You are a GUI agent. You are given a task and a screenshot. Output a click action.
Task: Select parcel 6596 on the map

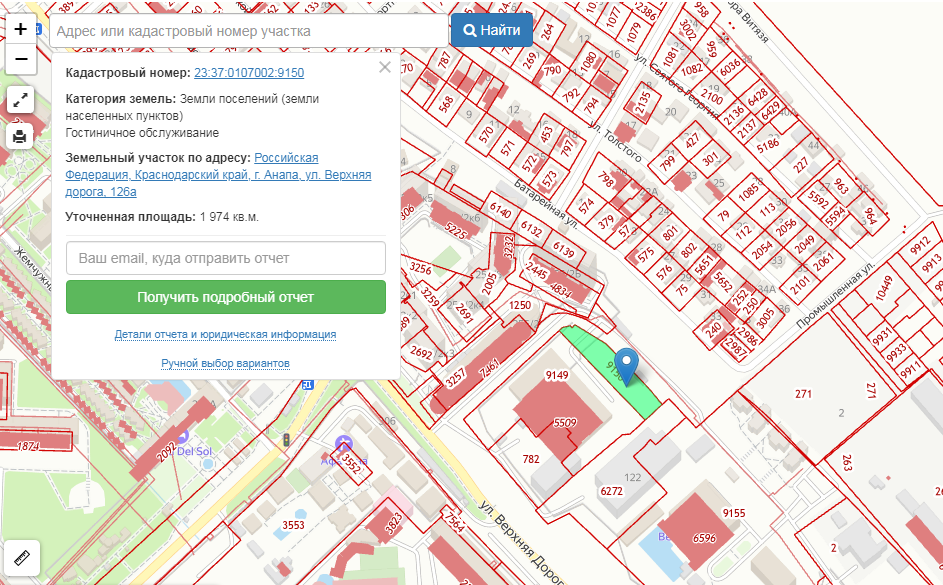coord(703,538)
